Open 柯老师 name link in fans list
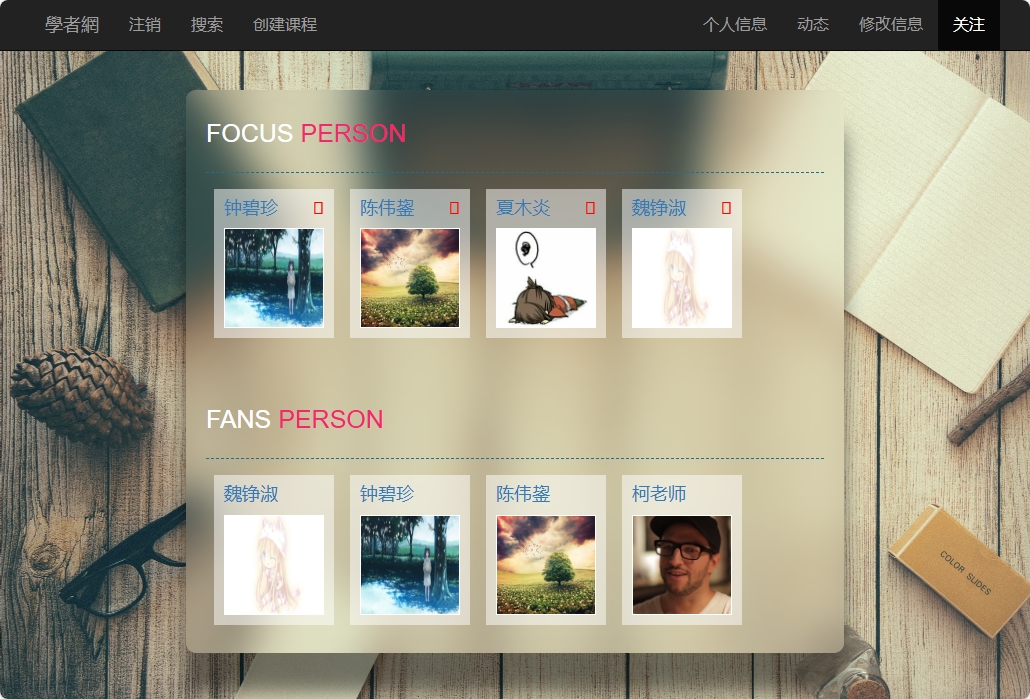The width and height of the screenshot is (1030, 699). click(660, 494)
